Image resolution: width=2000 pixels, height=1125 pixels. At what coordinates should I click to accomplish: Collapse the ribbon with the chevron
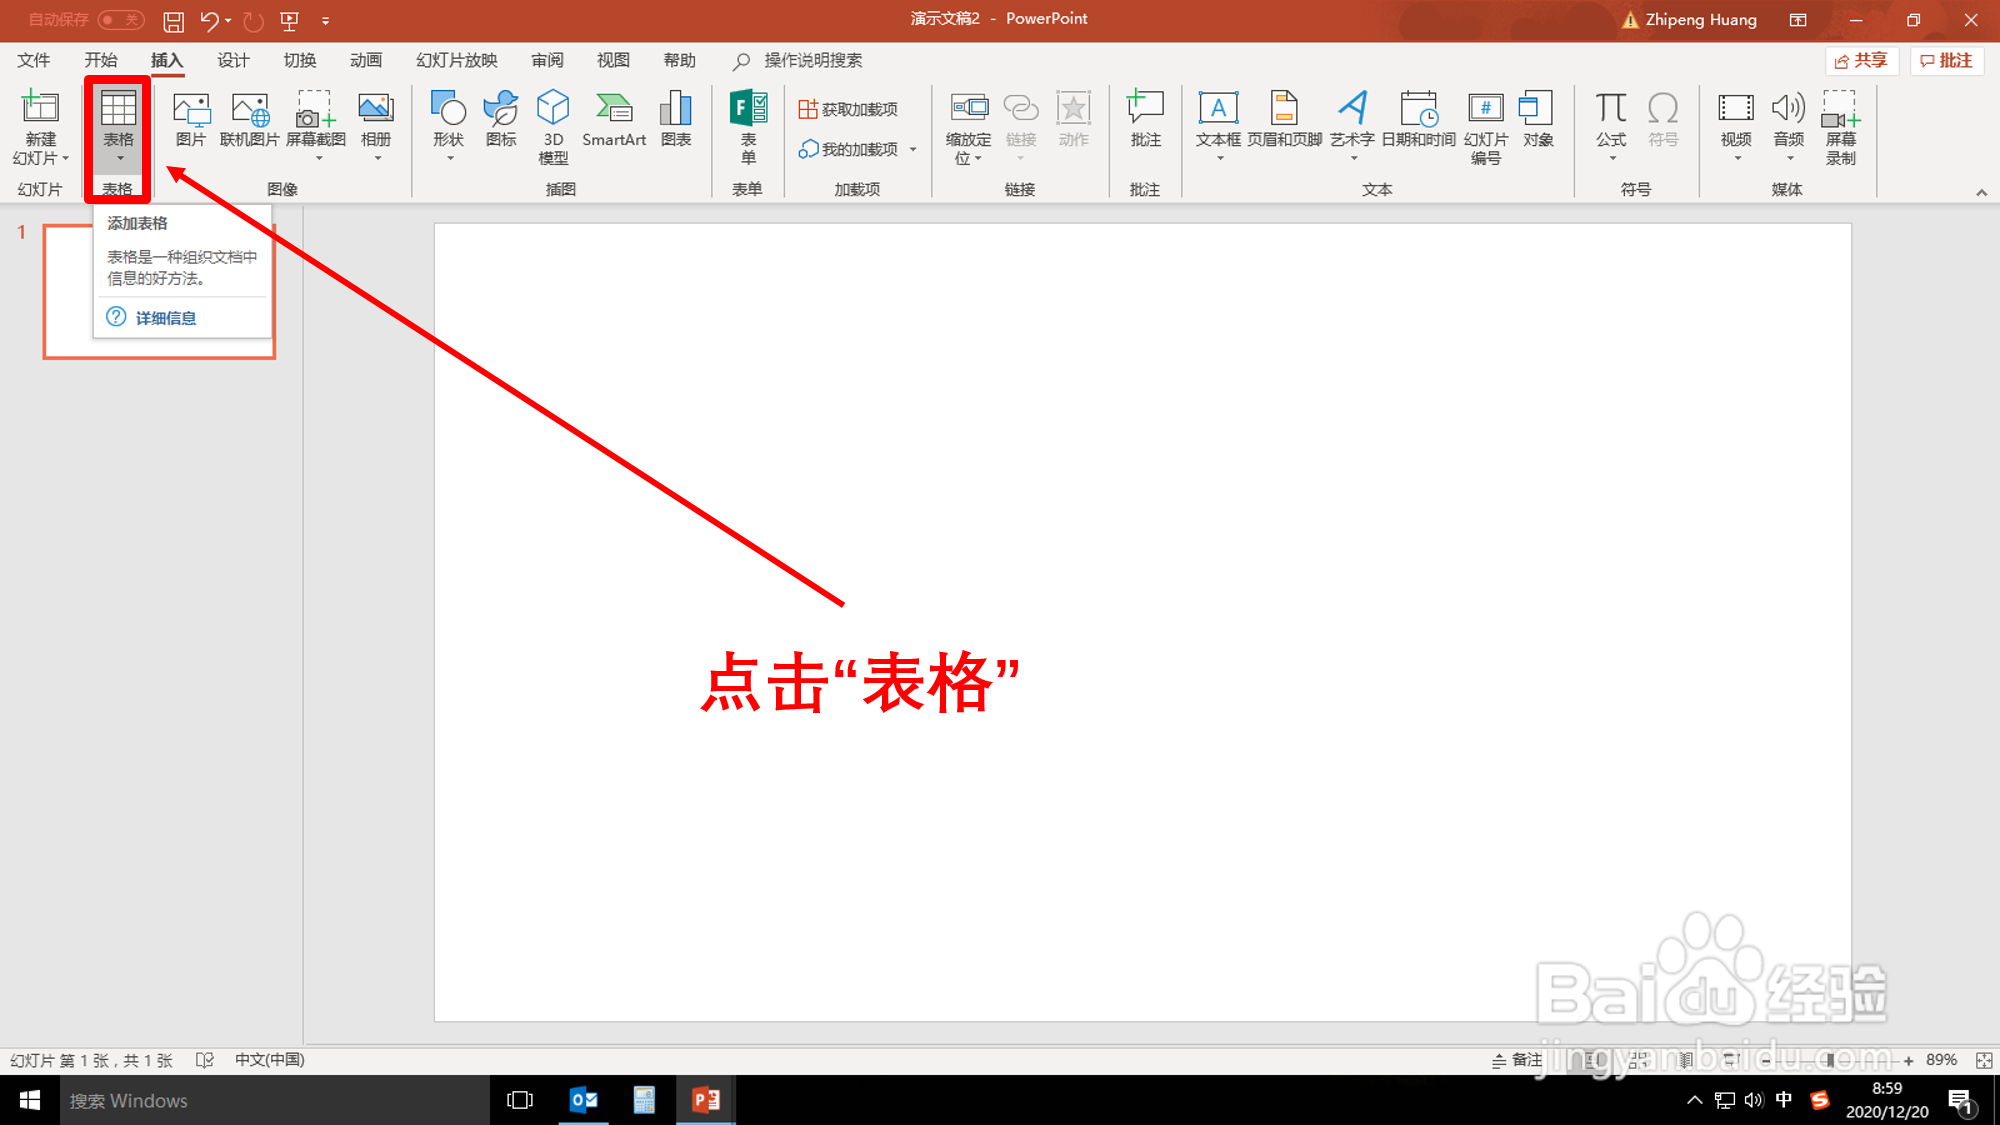1981,192
